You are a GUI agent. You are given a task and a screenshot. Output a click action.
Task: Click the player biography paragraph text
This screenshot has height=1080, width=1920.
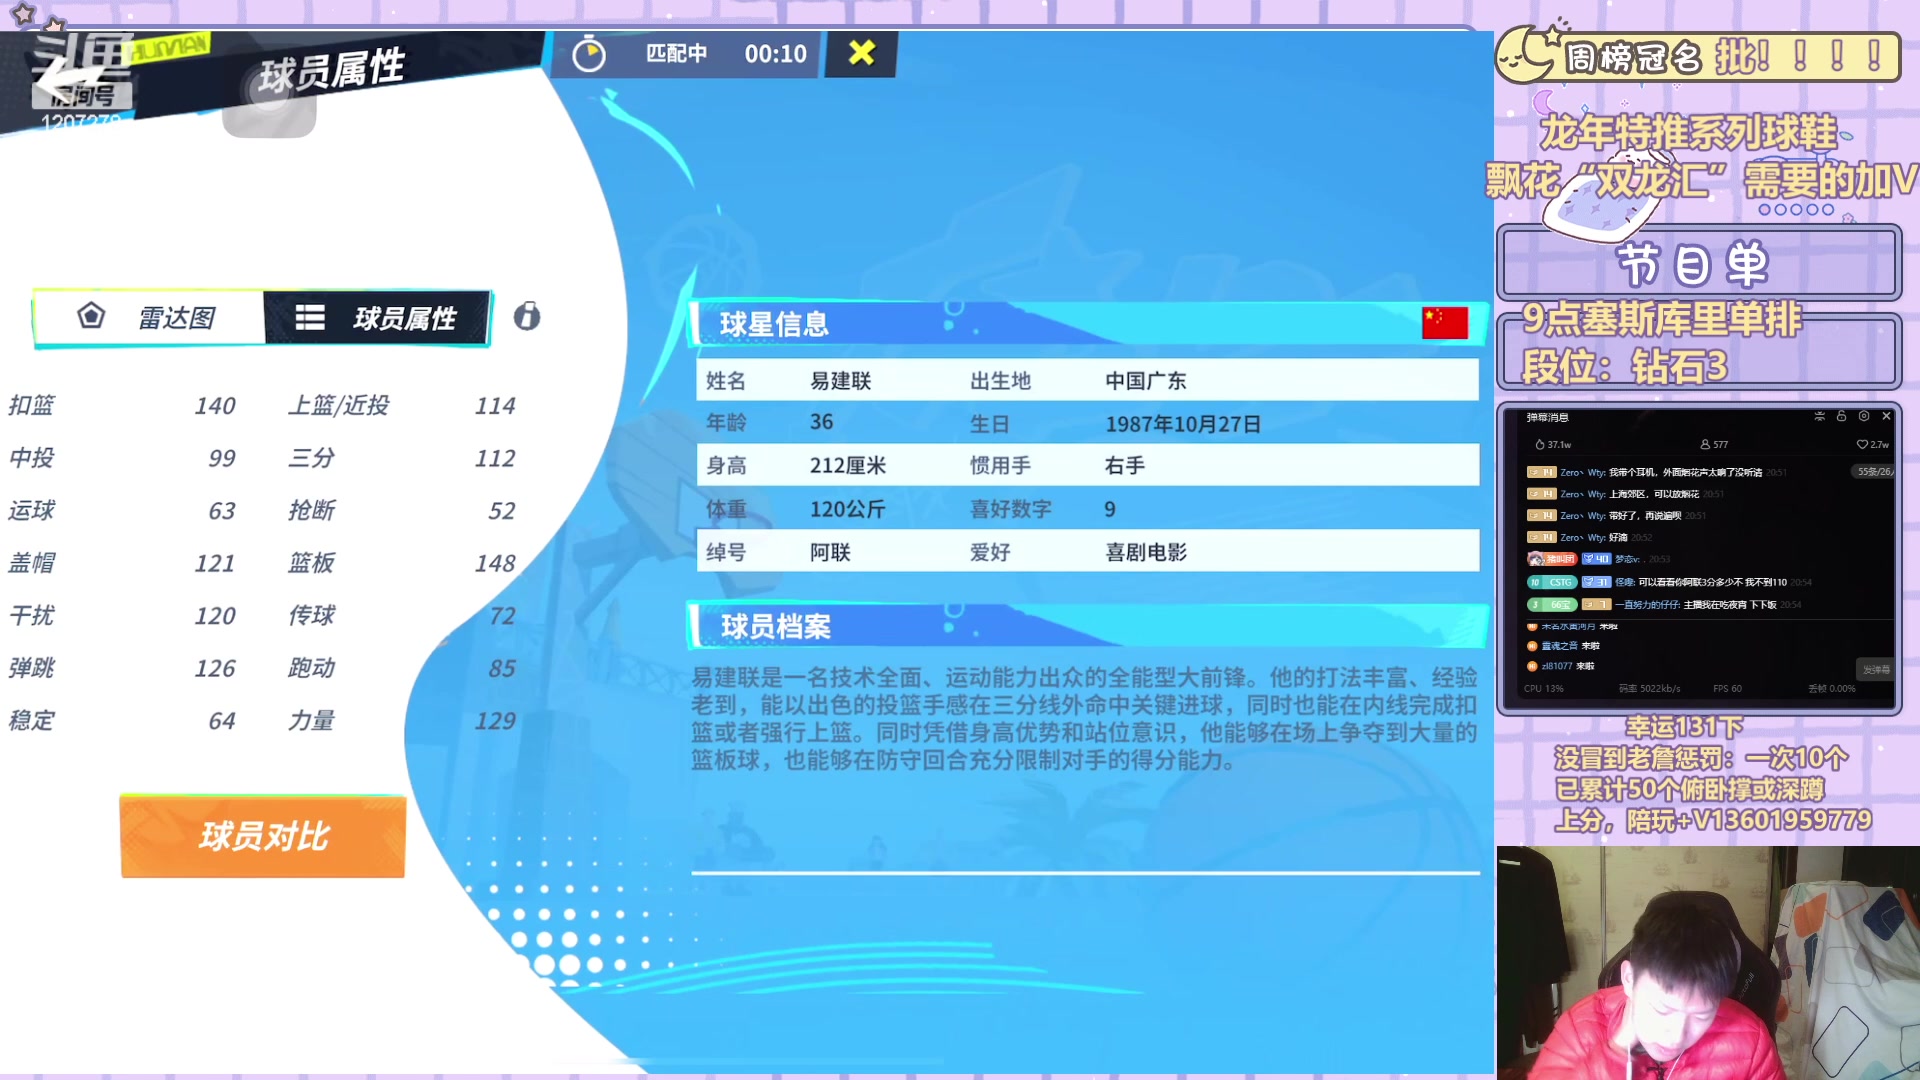1085,718
